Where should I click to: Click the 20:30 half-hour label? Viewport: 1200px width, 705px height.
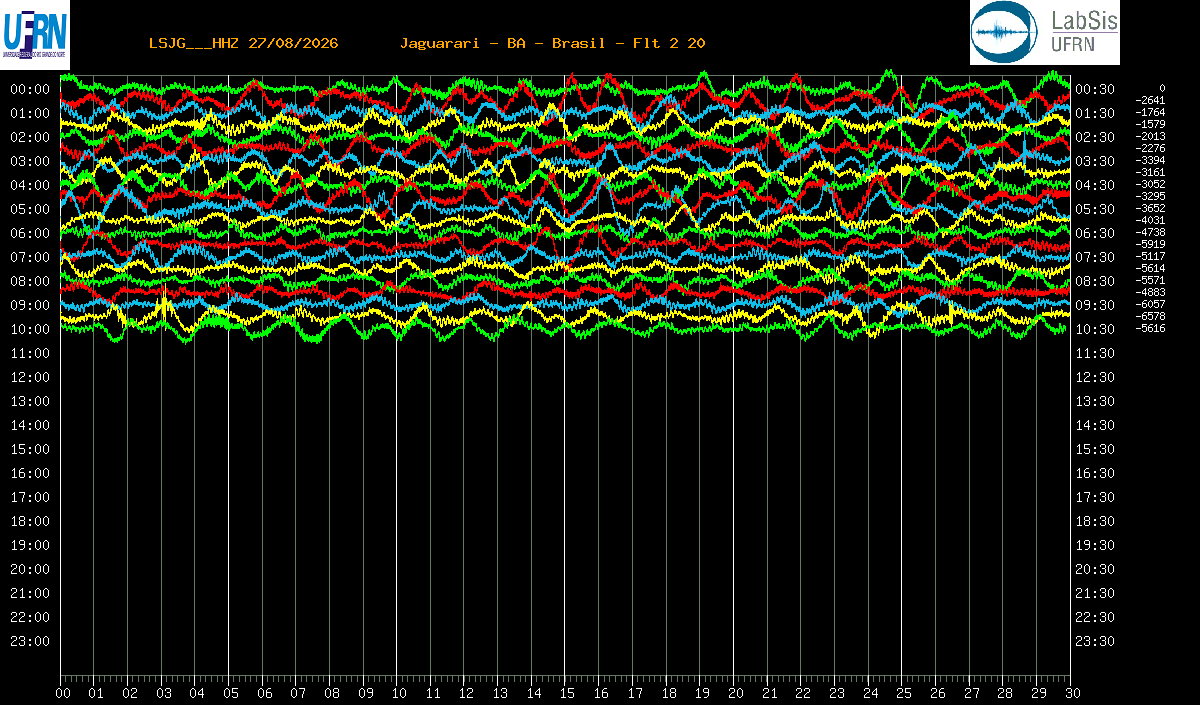click(x=1095, y=569)
